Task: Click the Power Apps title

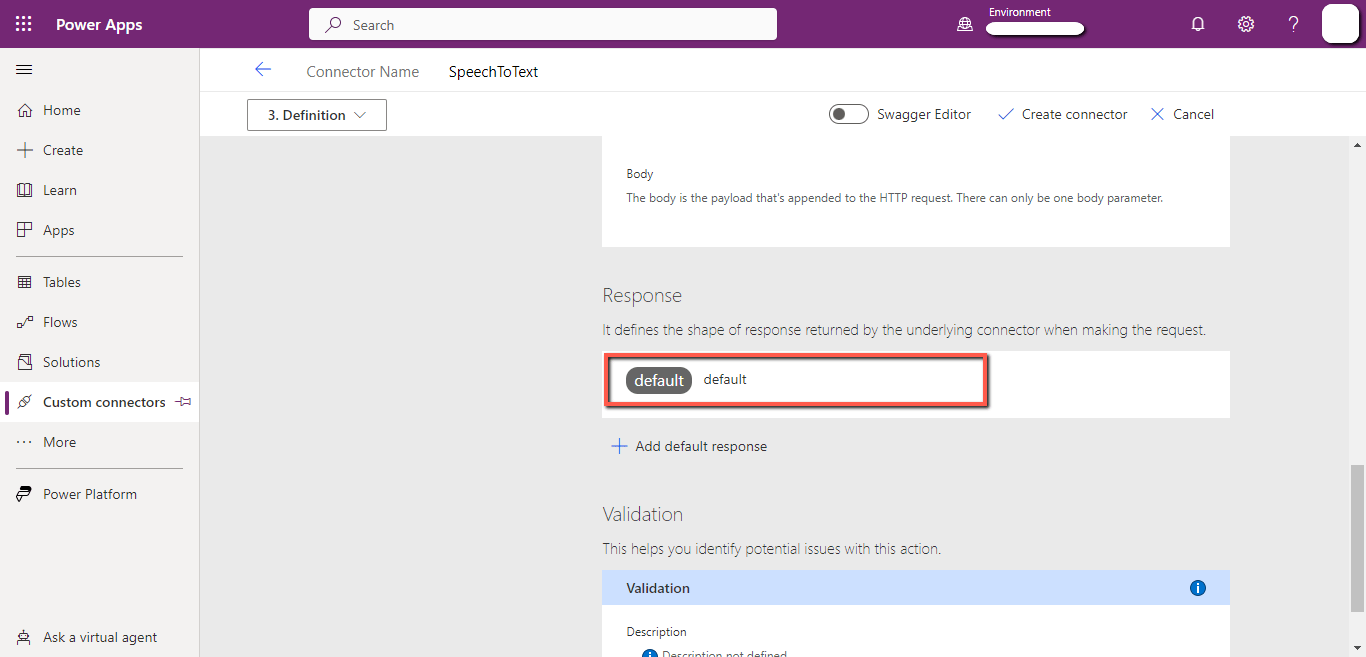Action: (x=99, y=25)
